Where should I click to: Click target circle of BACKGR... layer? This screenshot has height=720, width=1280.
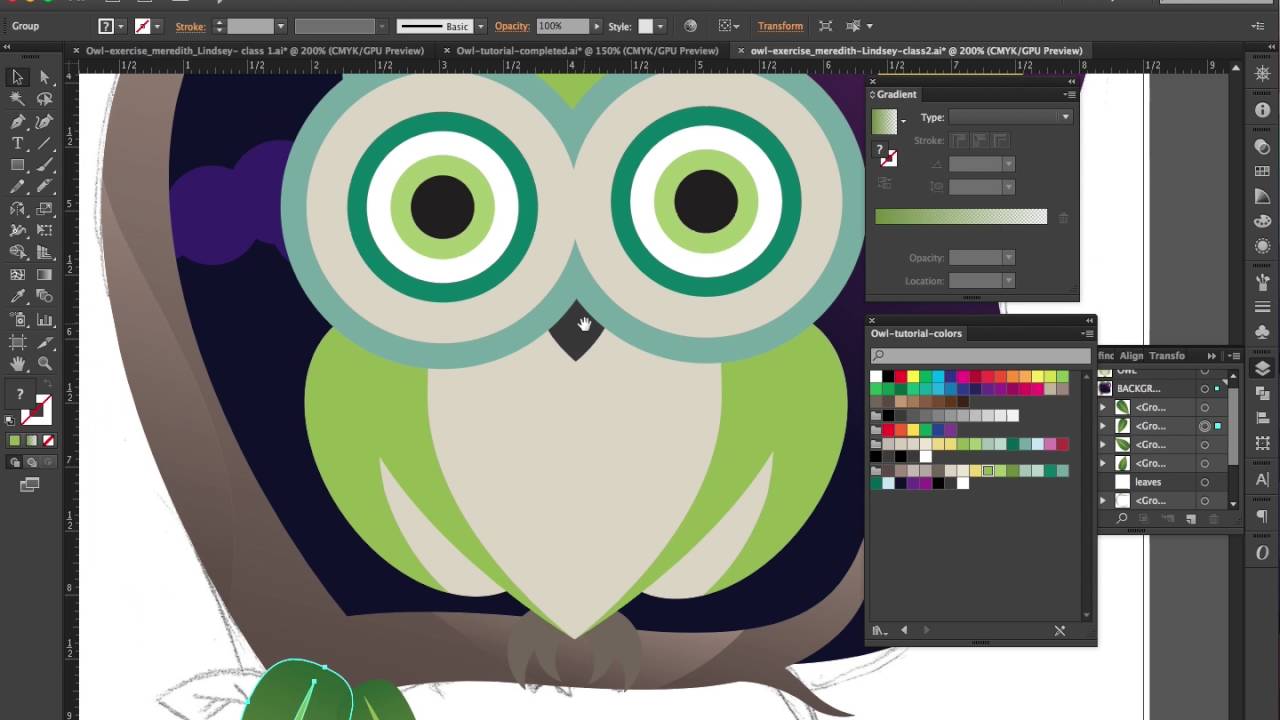pos(1205,389)
